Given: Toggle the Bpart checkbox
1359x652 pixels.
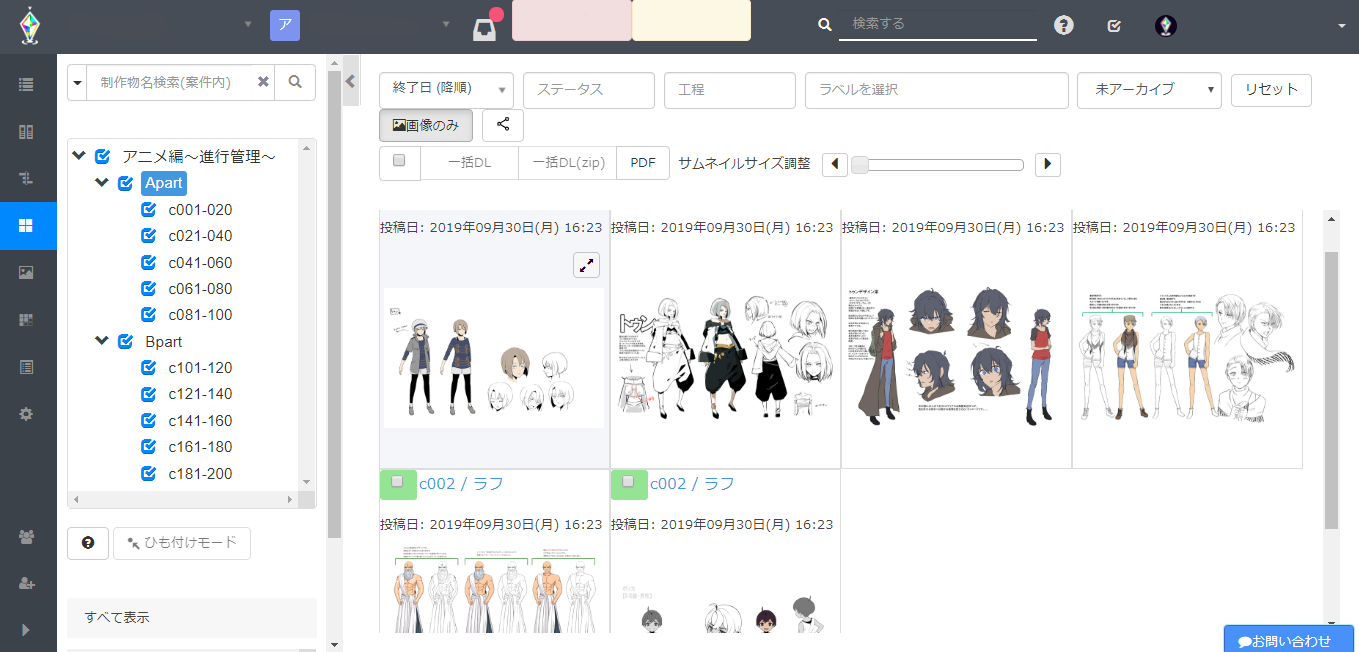Looking at the screenshot, I should coord(125,341).
